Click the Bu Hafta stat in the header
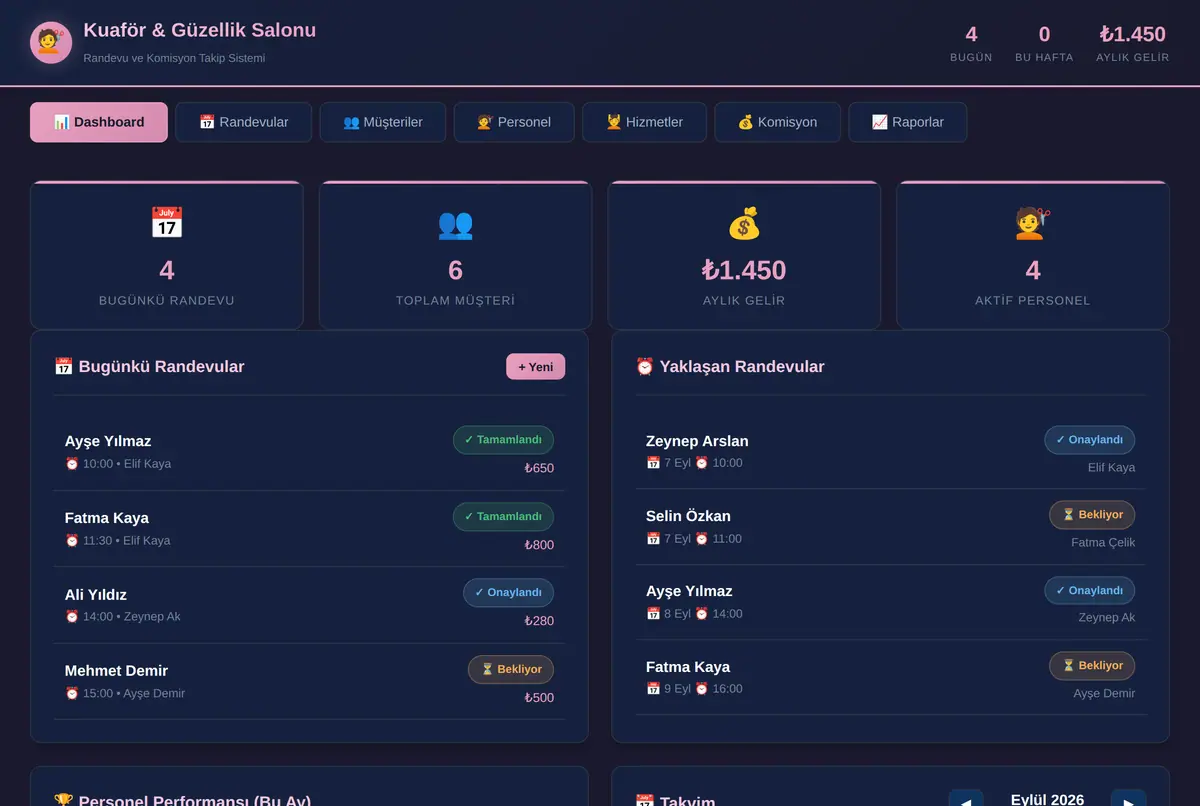This screenshot has width=1200, height=806. click(x=1044, y=43)
